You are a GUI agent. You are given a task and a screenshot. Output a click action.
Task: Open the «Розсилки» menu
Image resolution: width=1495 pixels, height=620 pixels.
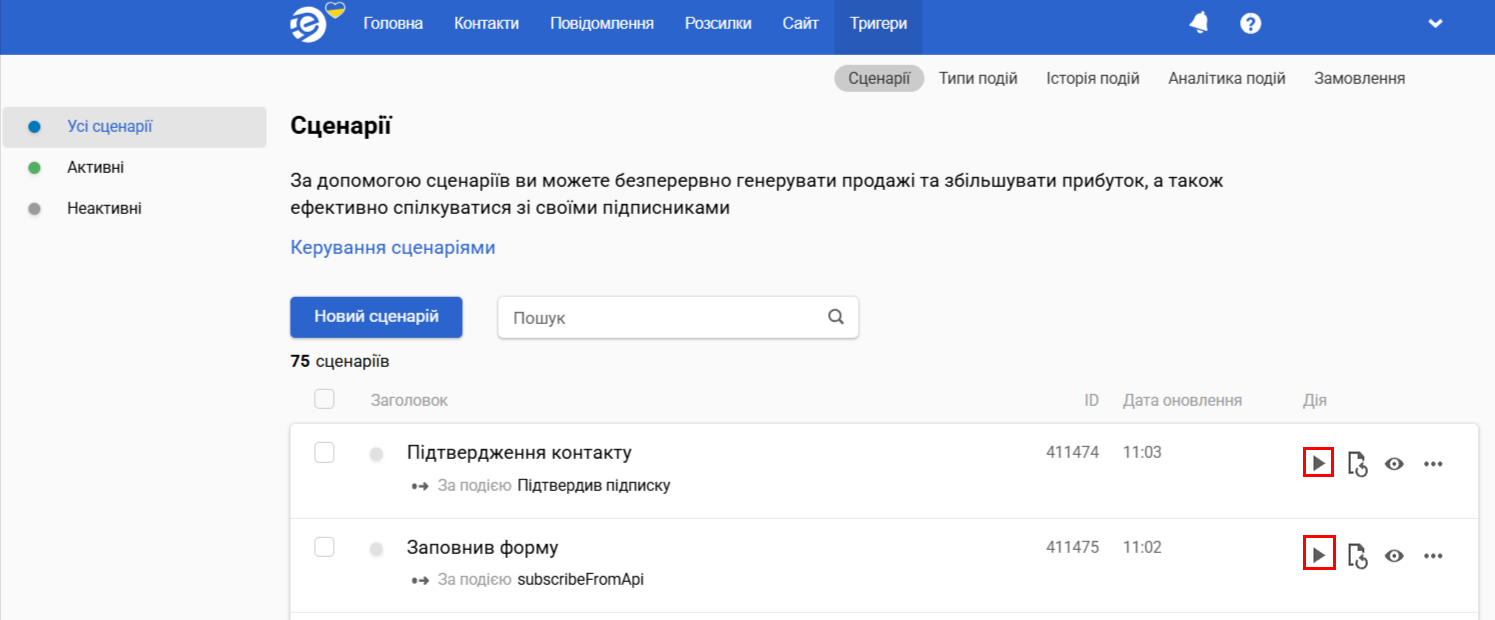pos(718,22)
